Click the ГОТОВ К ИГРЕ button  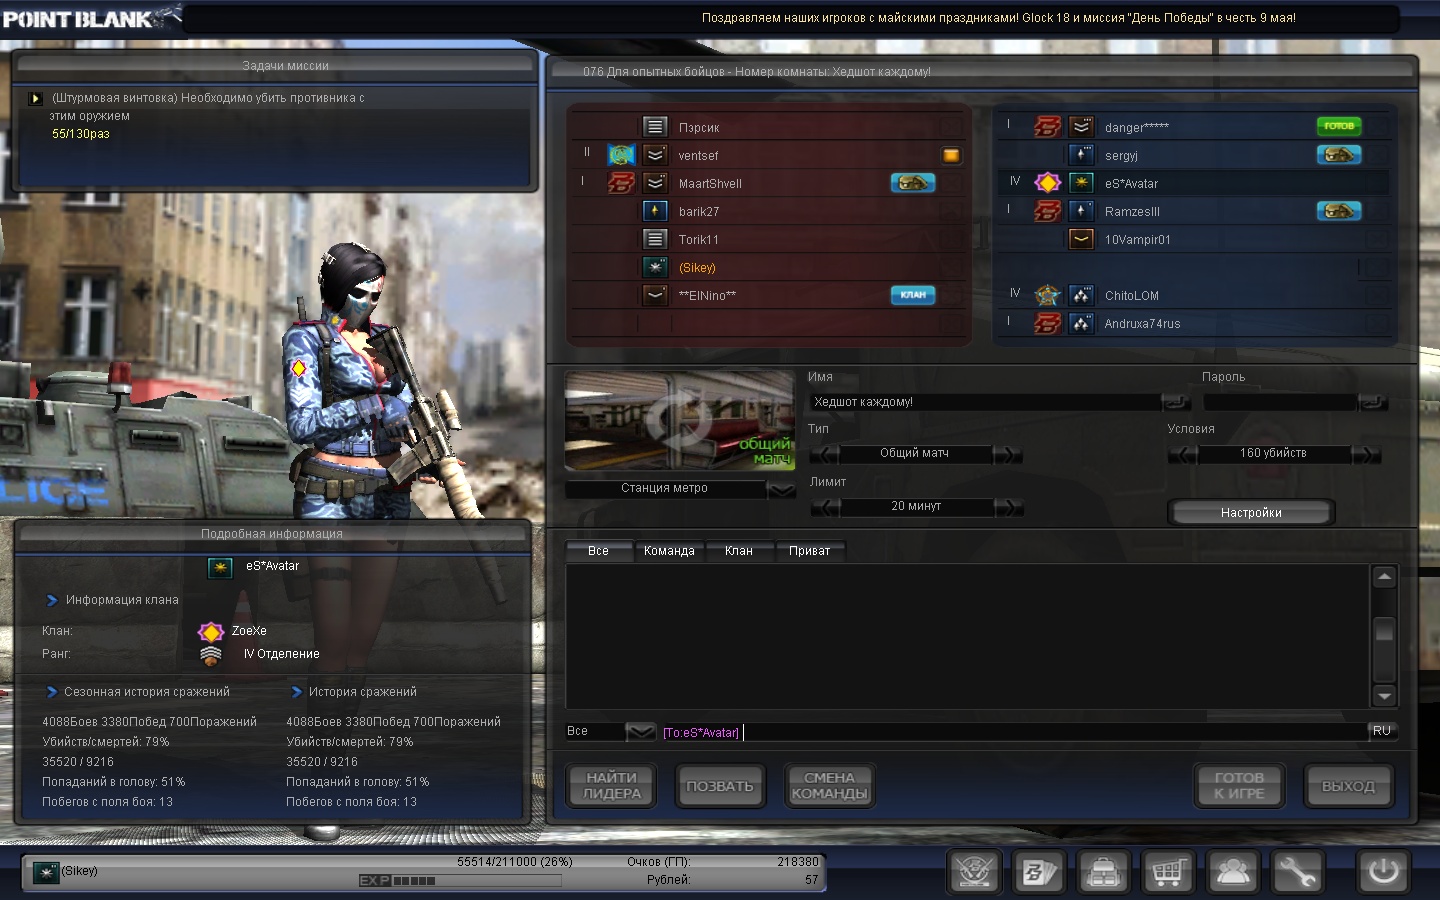point(1239,786)
